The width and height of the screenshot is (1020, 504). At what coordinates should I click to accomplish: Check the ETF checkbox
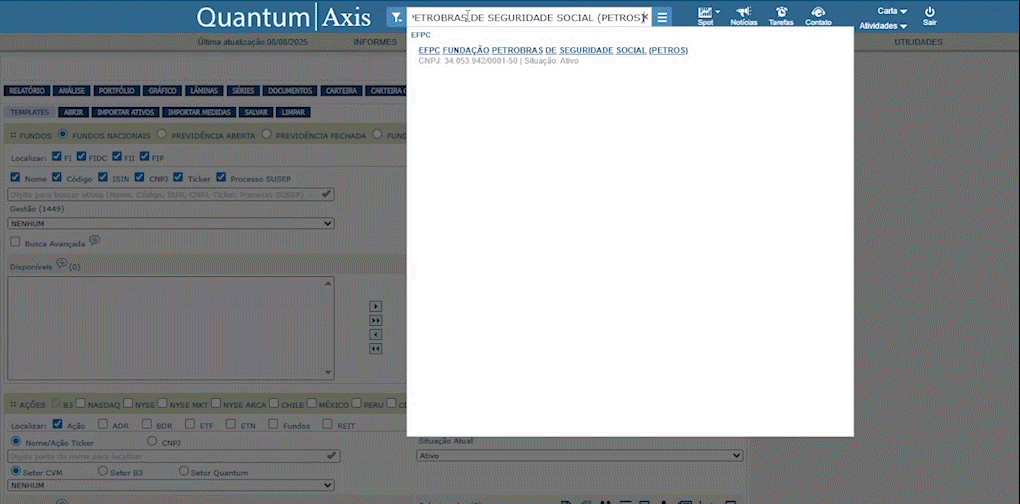189,424
